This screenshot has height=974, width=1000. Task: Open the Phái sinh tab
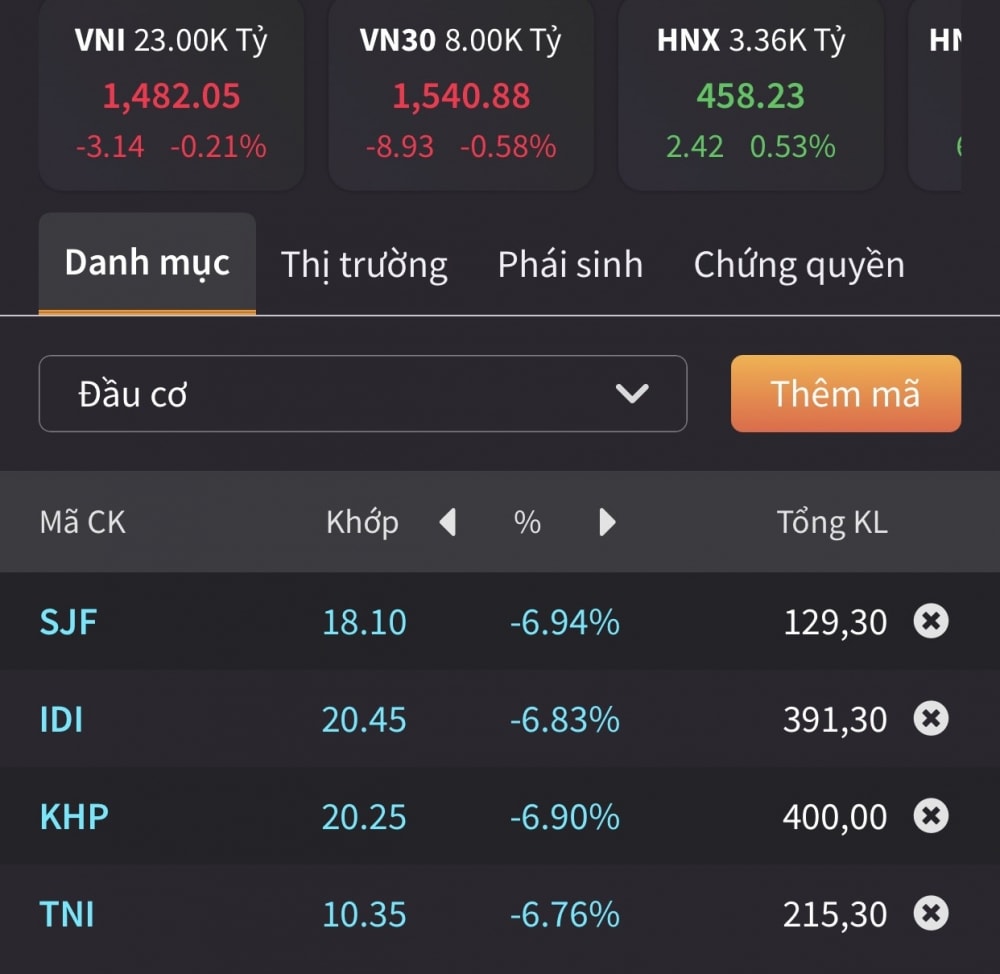tap(570, 265)
